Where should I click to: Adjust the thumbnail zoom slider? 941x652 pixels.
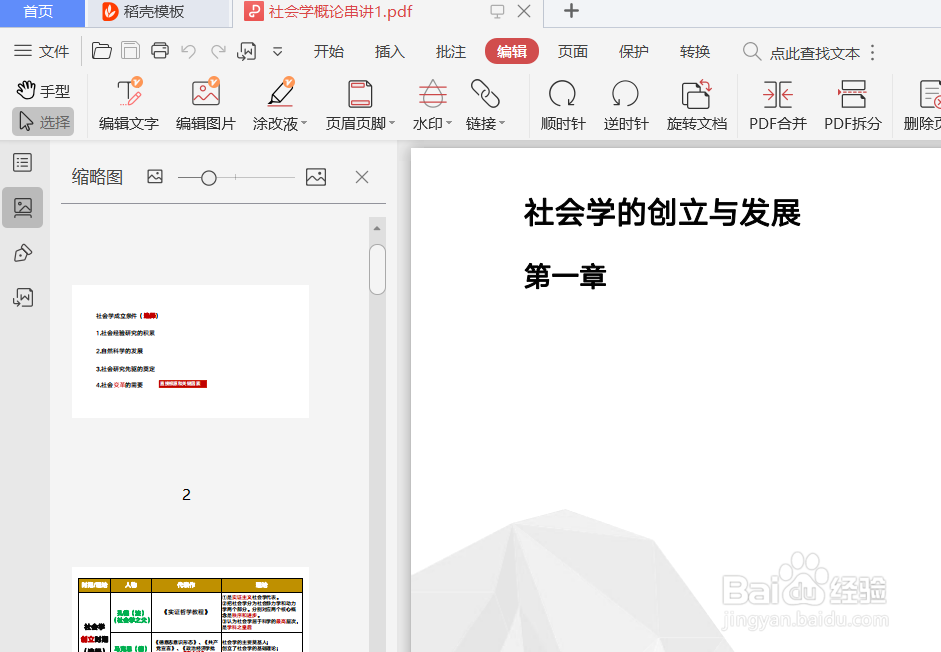[207, 177]
